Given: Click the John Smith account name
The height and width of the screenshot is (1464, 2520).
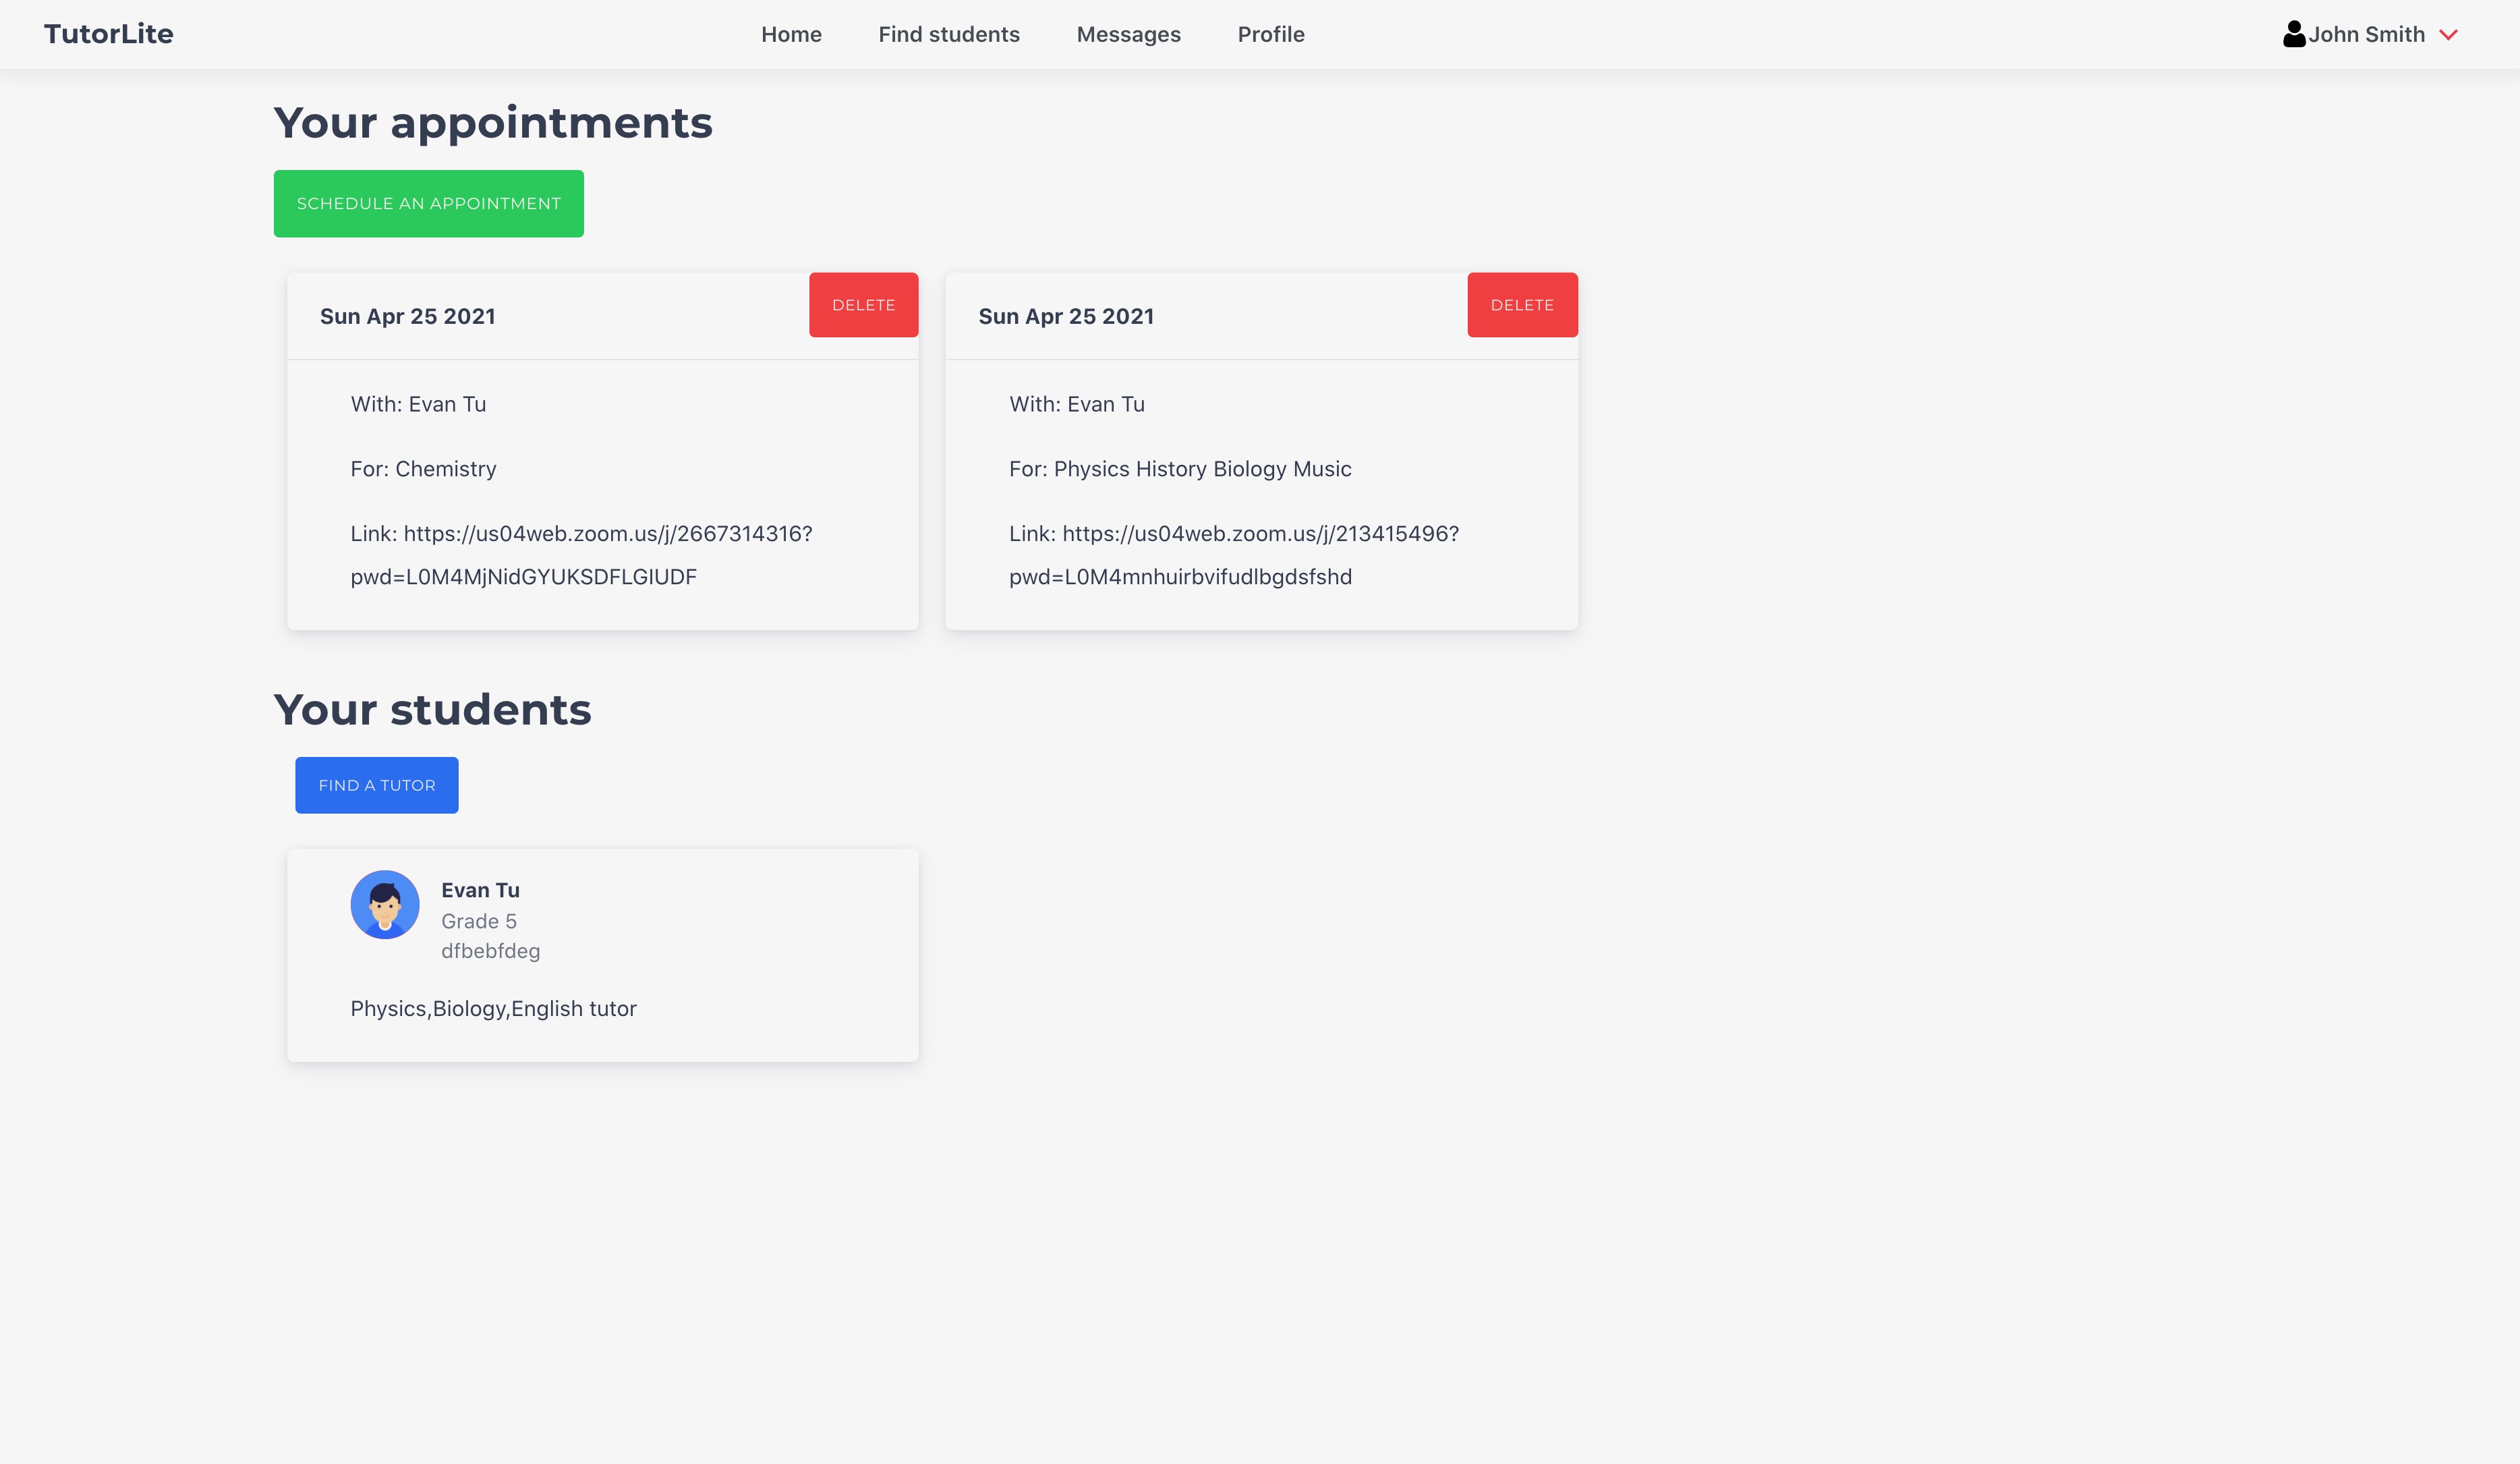Looking at the screenshot, I should (x=2366, y=34).
